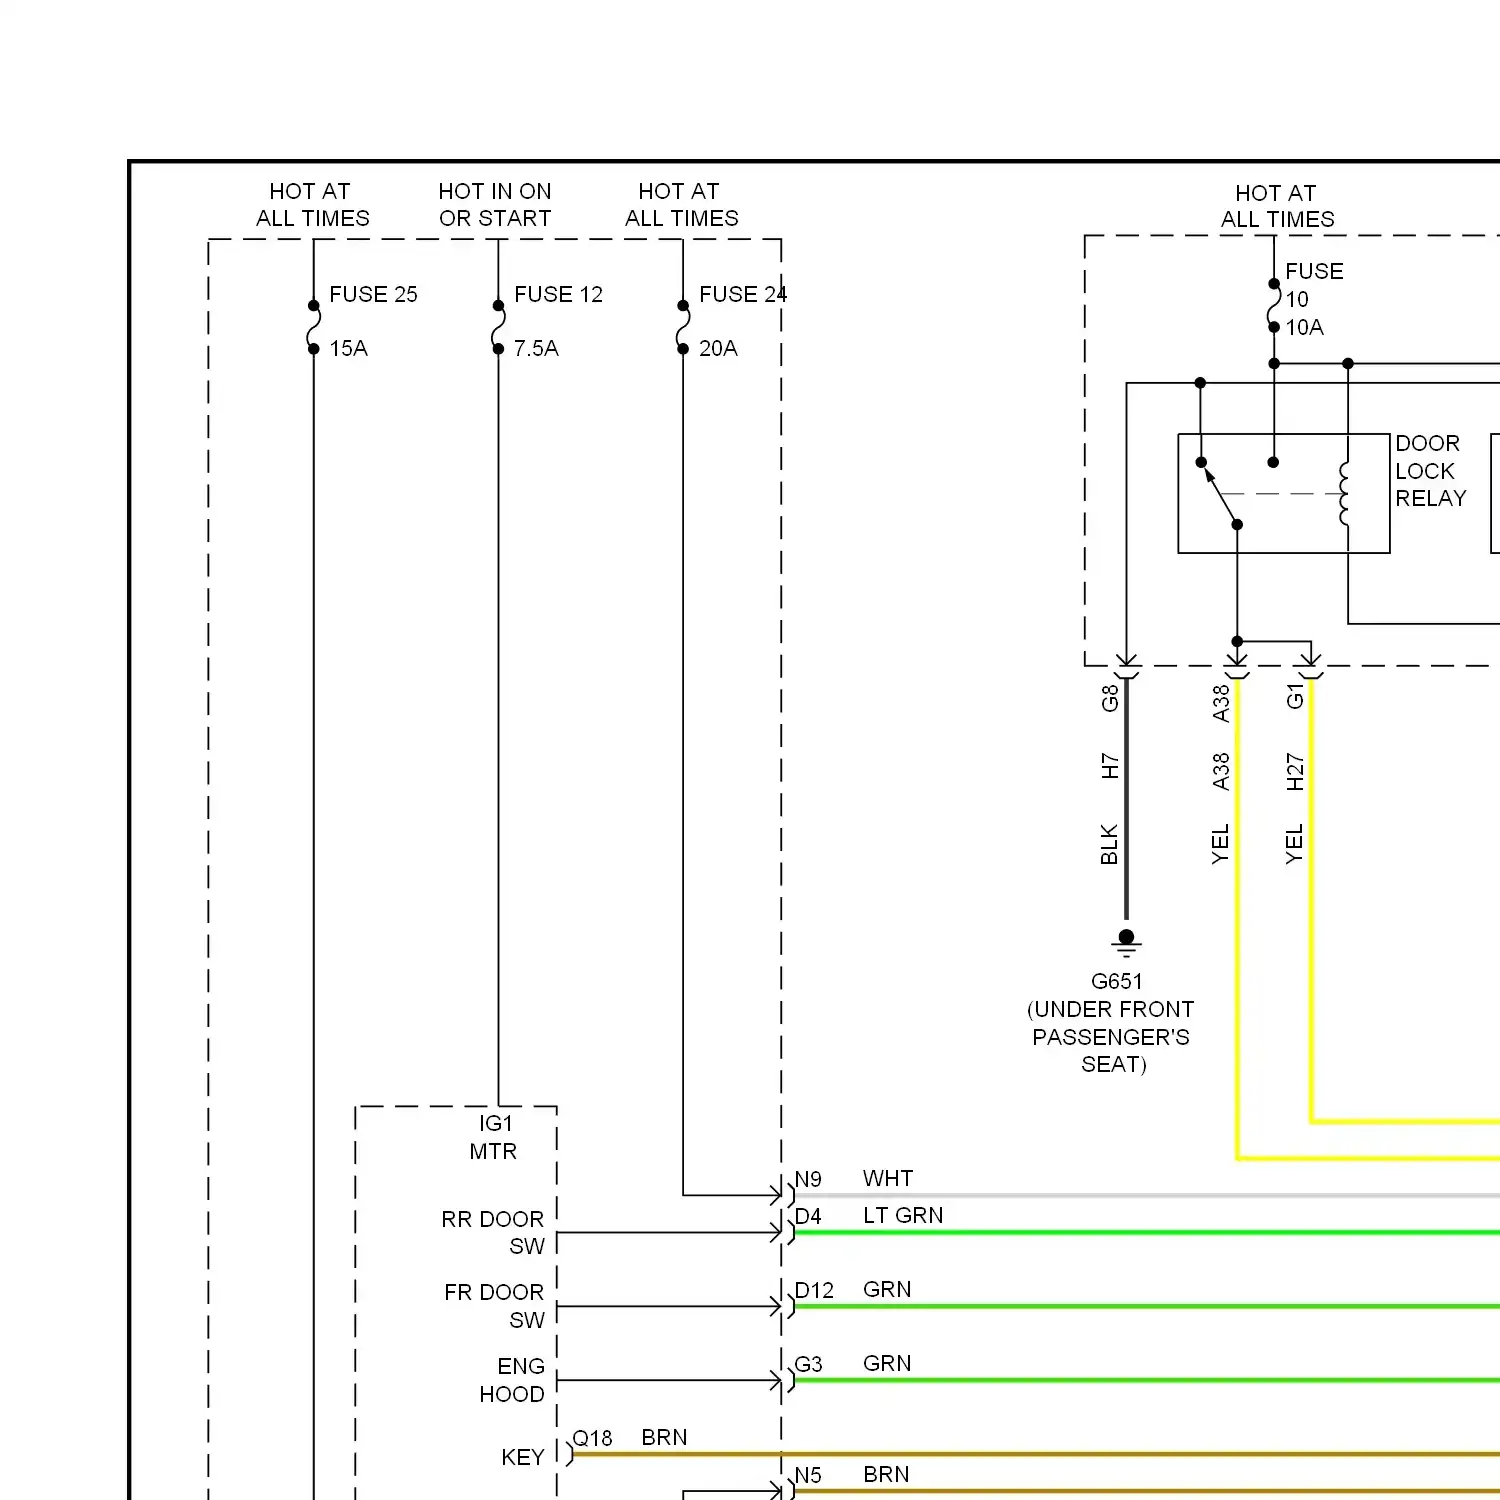This screenshot has height=1500, width=1500.
Task: Select the WHT wire label
Action: pos(888,1178)
